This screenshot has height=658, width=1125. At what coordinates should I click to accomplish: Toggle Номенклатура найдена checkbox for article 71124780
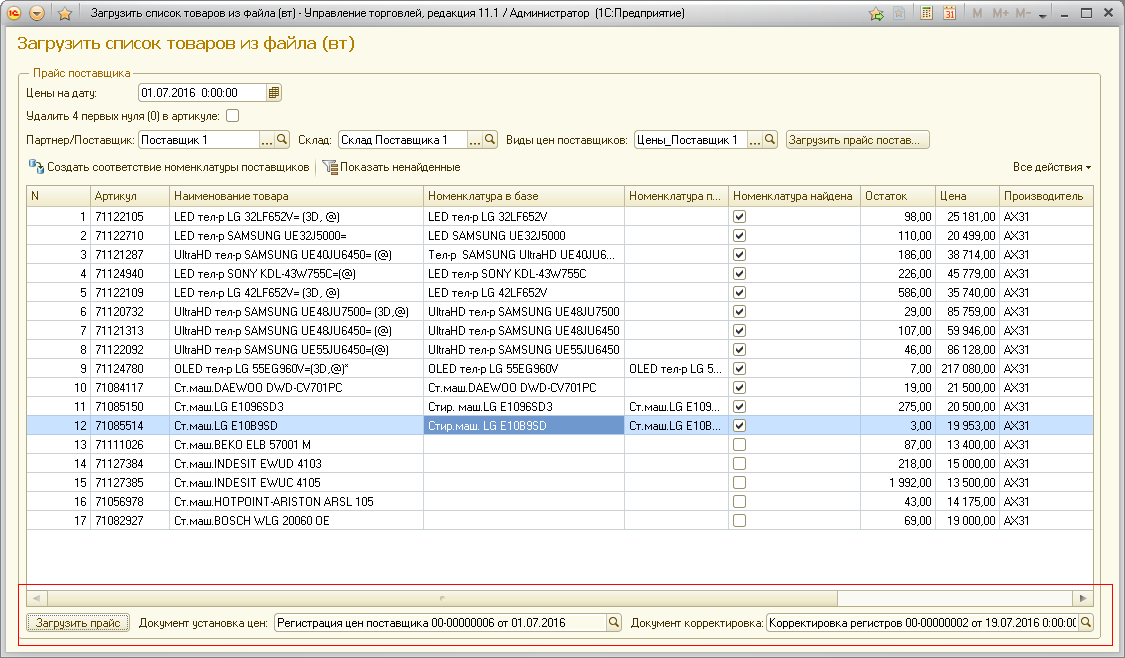pos(739,369)
